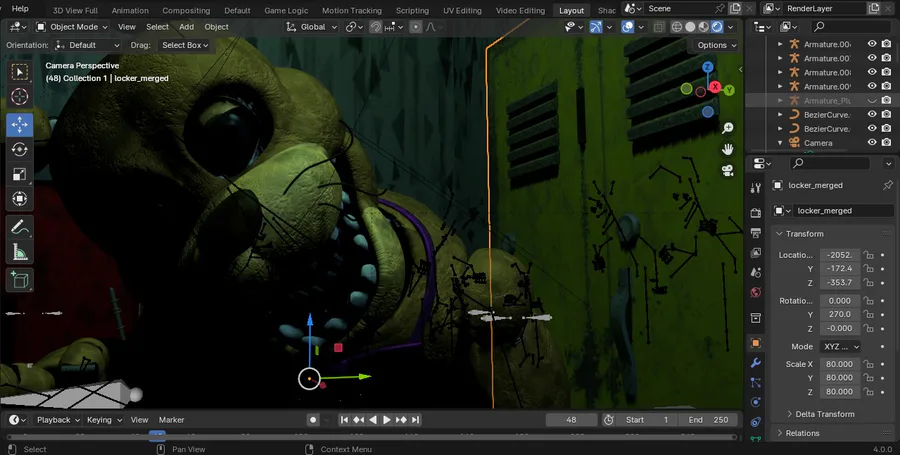The width and height of the screenshot is (900, 455).
Task: Open the Help menu
Action: point(20,9)
